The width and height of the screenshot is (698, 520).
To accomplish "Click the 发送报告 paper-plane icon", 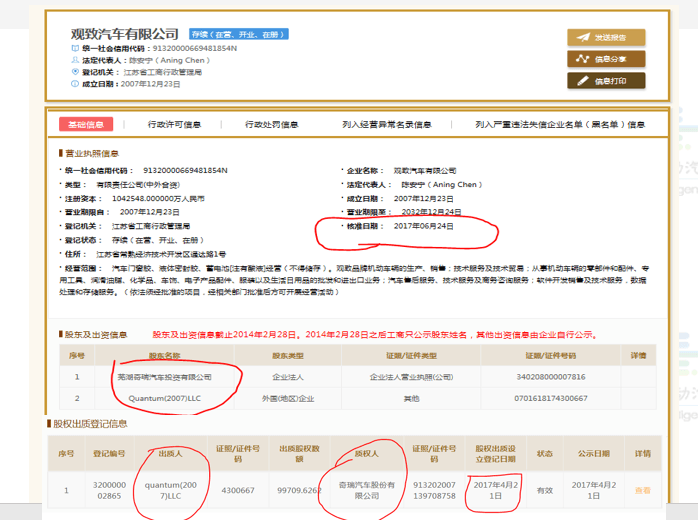I will tap(583, 37).
